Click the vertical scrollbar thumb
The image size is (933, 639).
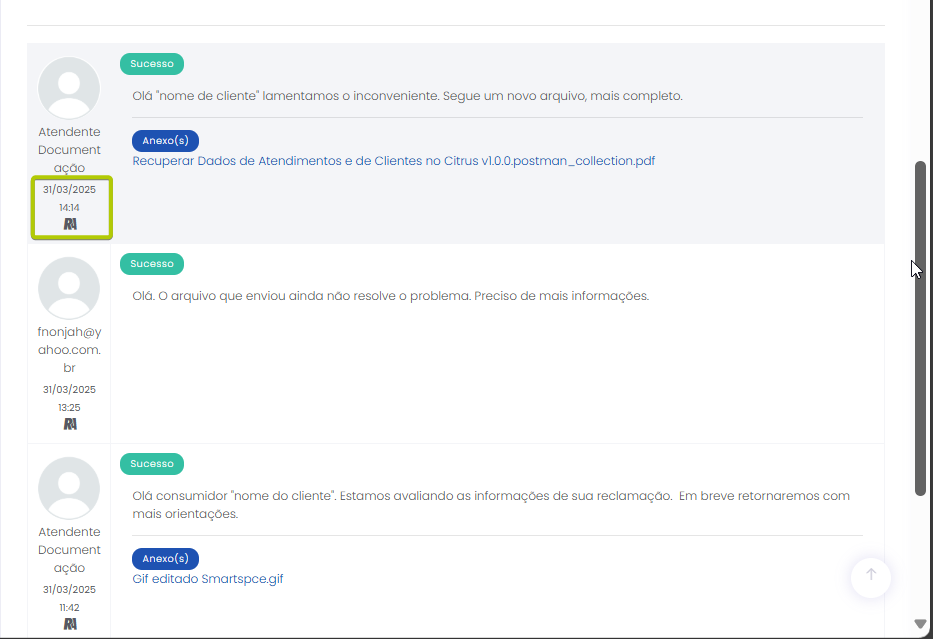tap(920, 328)
